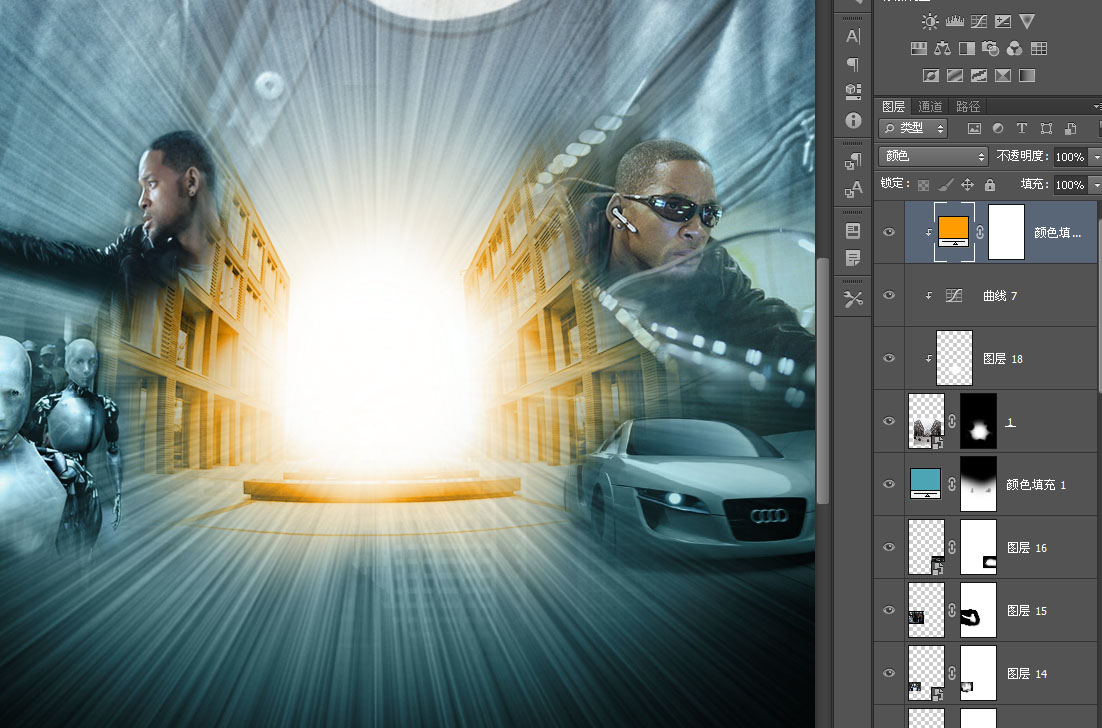Switch to the 通道 tab

coord(930,106)
